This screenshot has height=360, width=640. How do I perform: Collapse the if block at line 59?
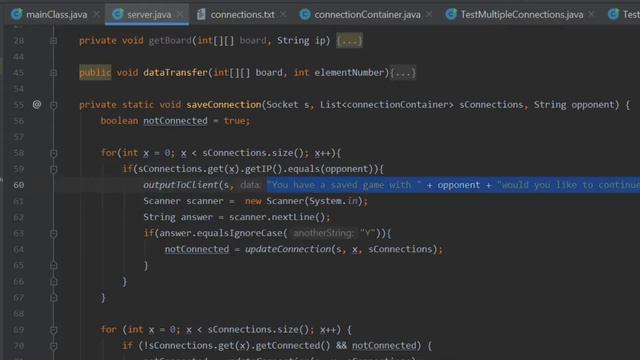(53, 169)
